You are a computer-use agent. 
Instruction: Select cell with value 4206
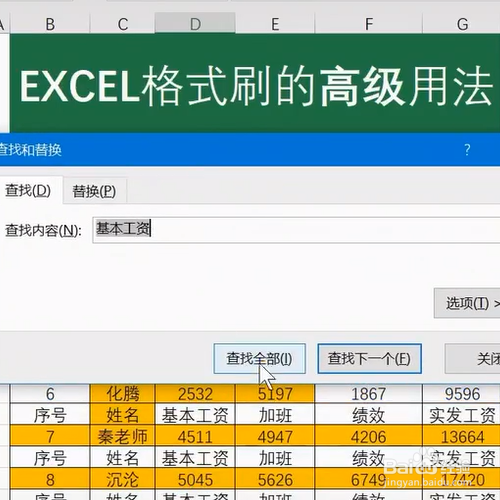click(x=368, y=436)
